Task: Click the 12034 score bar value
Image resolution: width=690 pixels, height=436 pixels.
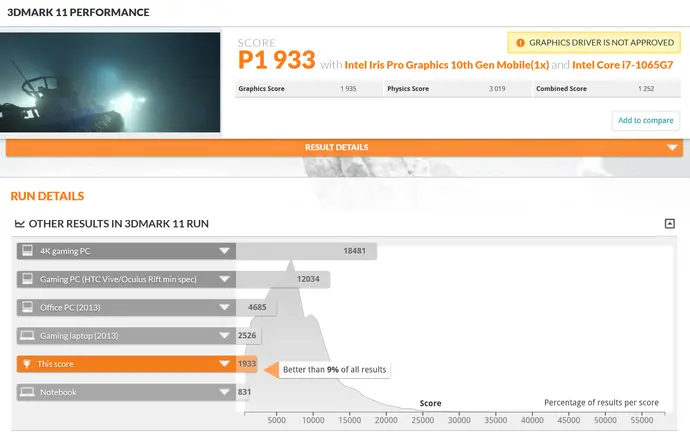Action: pyautogui.click(x=308, y=279)
